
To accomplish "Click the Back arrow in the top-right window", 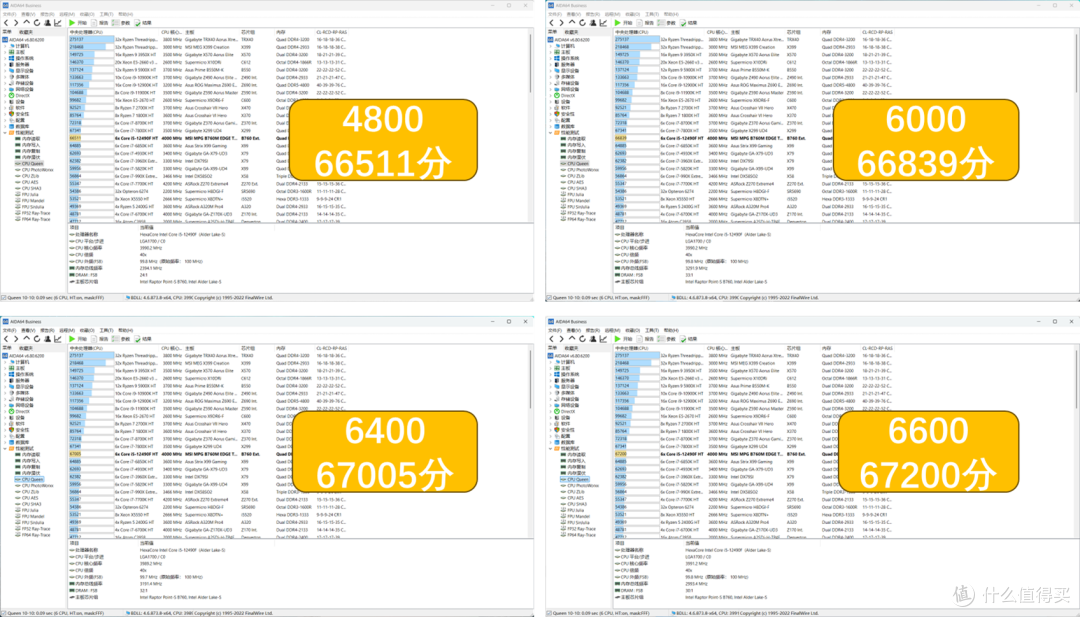I will point(552,23).
